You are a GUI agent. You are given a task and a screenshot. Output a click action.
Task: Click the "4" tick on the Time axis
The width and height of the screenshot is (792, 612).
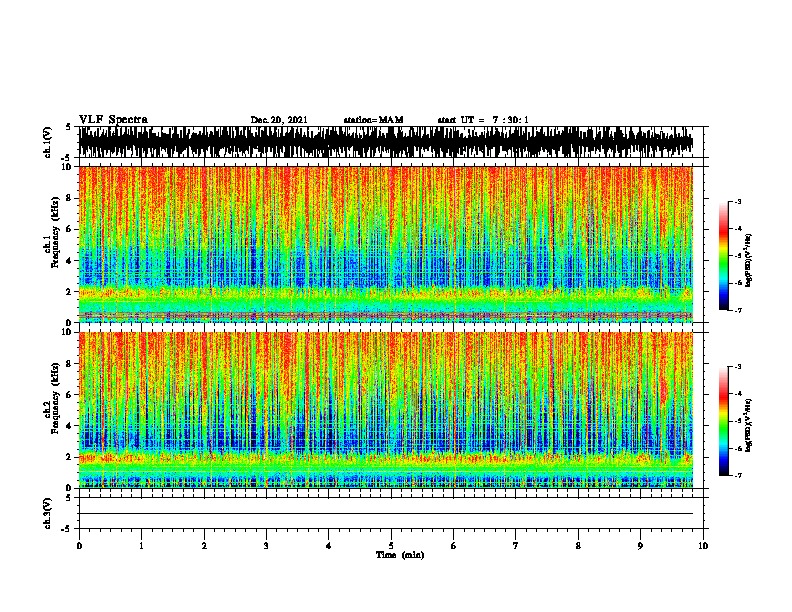point(329,546)
